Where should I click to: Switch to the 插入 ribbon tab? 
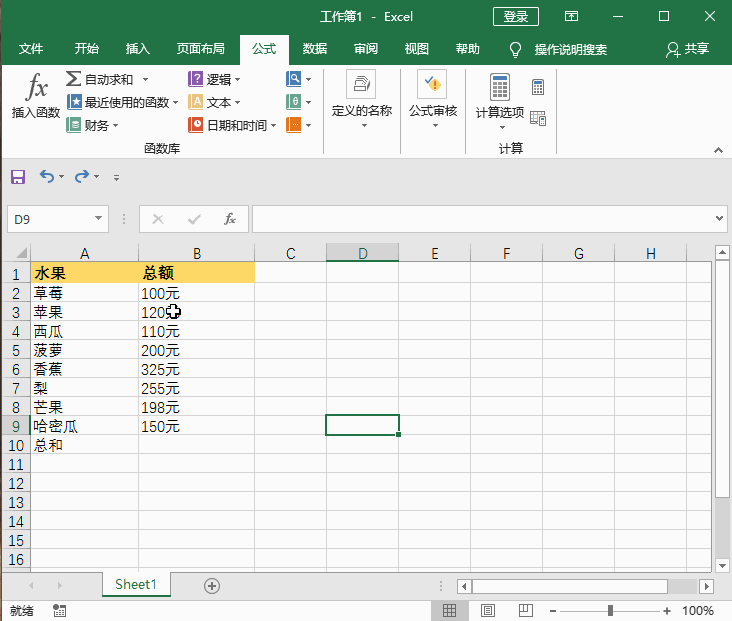138,49
